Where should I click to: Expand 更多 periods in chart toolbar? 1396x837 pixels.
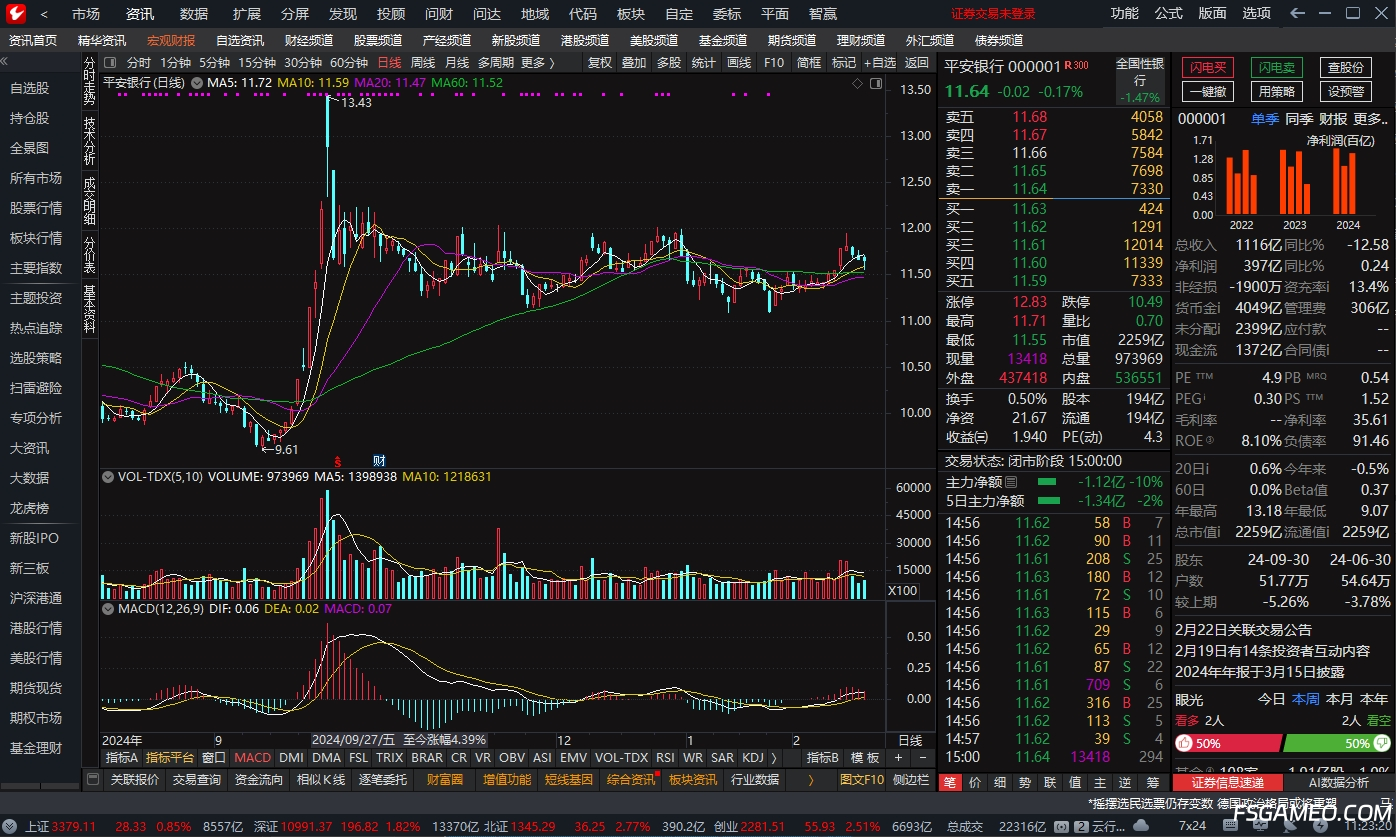538,62
